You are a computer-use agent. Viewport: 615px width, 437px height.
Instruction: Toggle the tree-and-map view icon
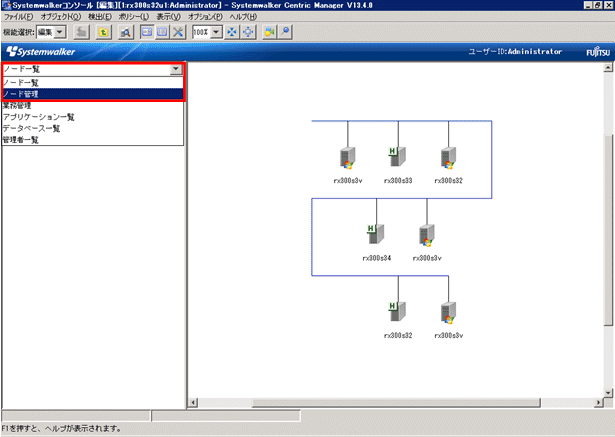147,32
